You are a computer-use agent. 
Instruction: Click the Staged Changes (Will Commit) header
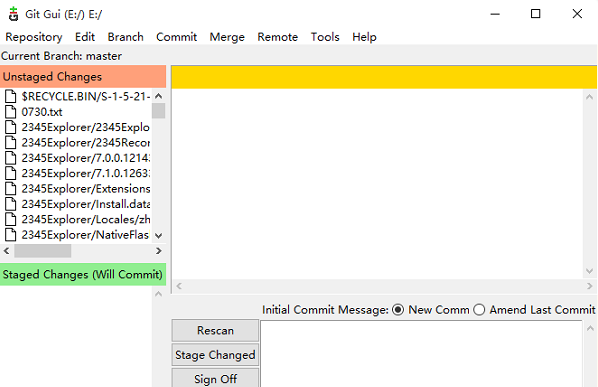tap(83, 274)
